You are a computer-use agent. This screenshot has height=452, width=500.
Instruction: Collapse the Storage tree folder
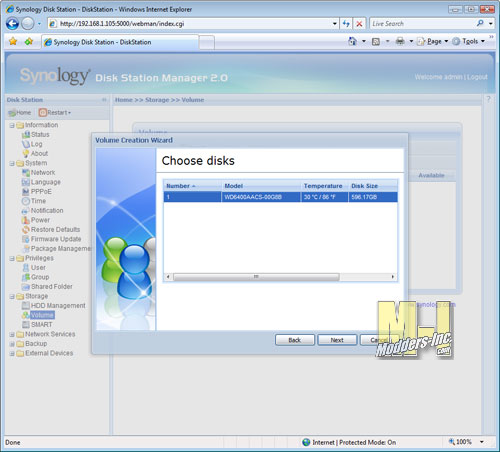pos(12,297)
